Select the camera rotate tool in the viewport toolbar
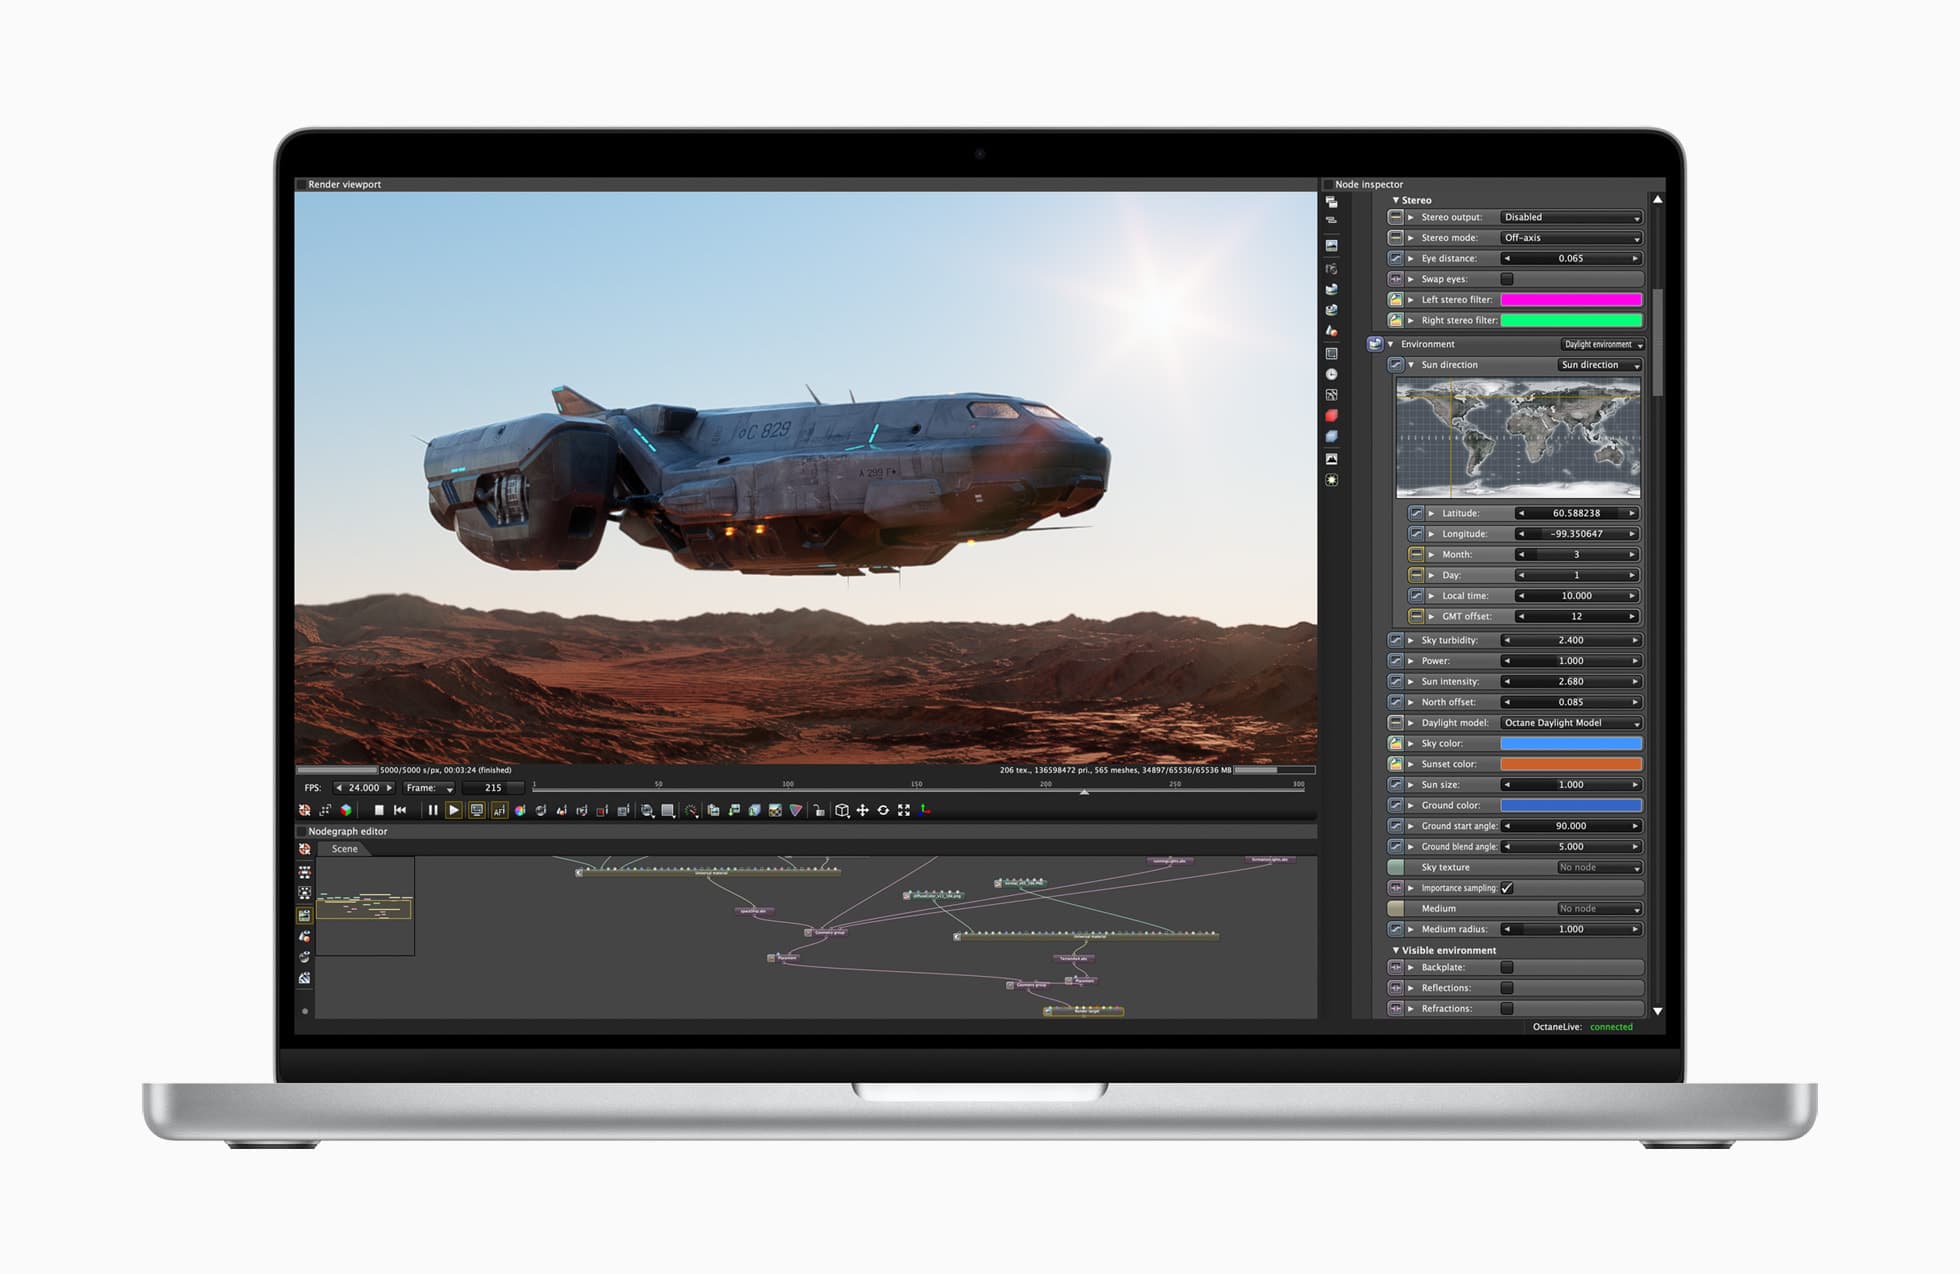The width and height of the screenshot is (1960, 1274). tap(885, 810)
